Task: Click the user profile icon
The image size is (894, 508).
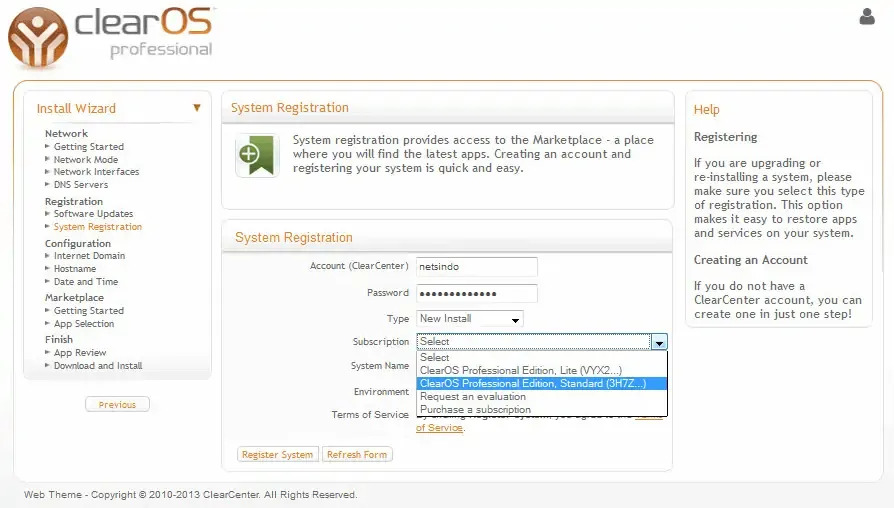Action: pyautogui.click(x=866, y=16)
